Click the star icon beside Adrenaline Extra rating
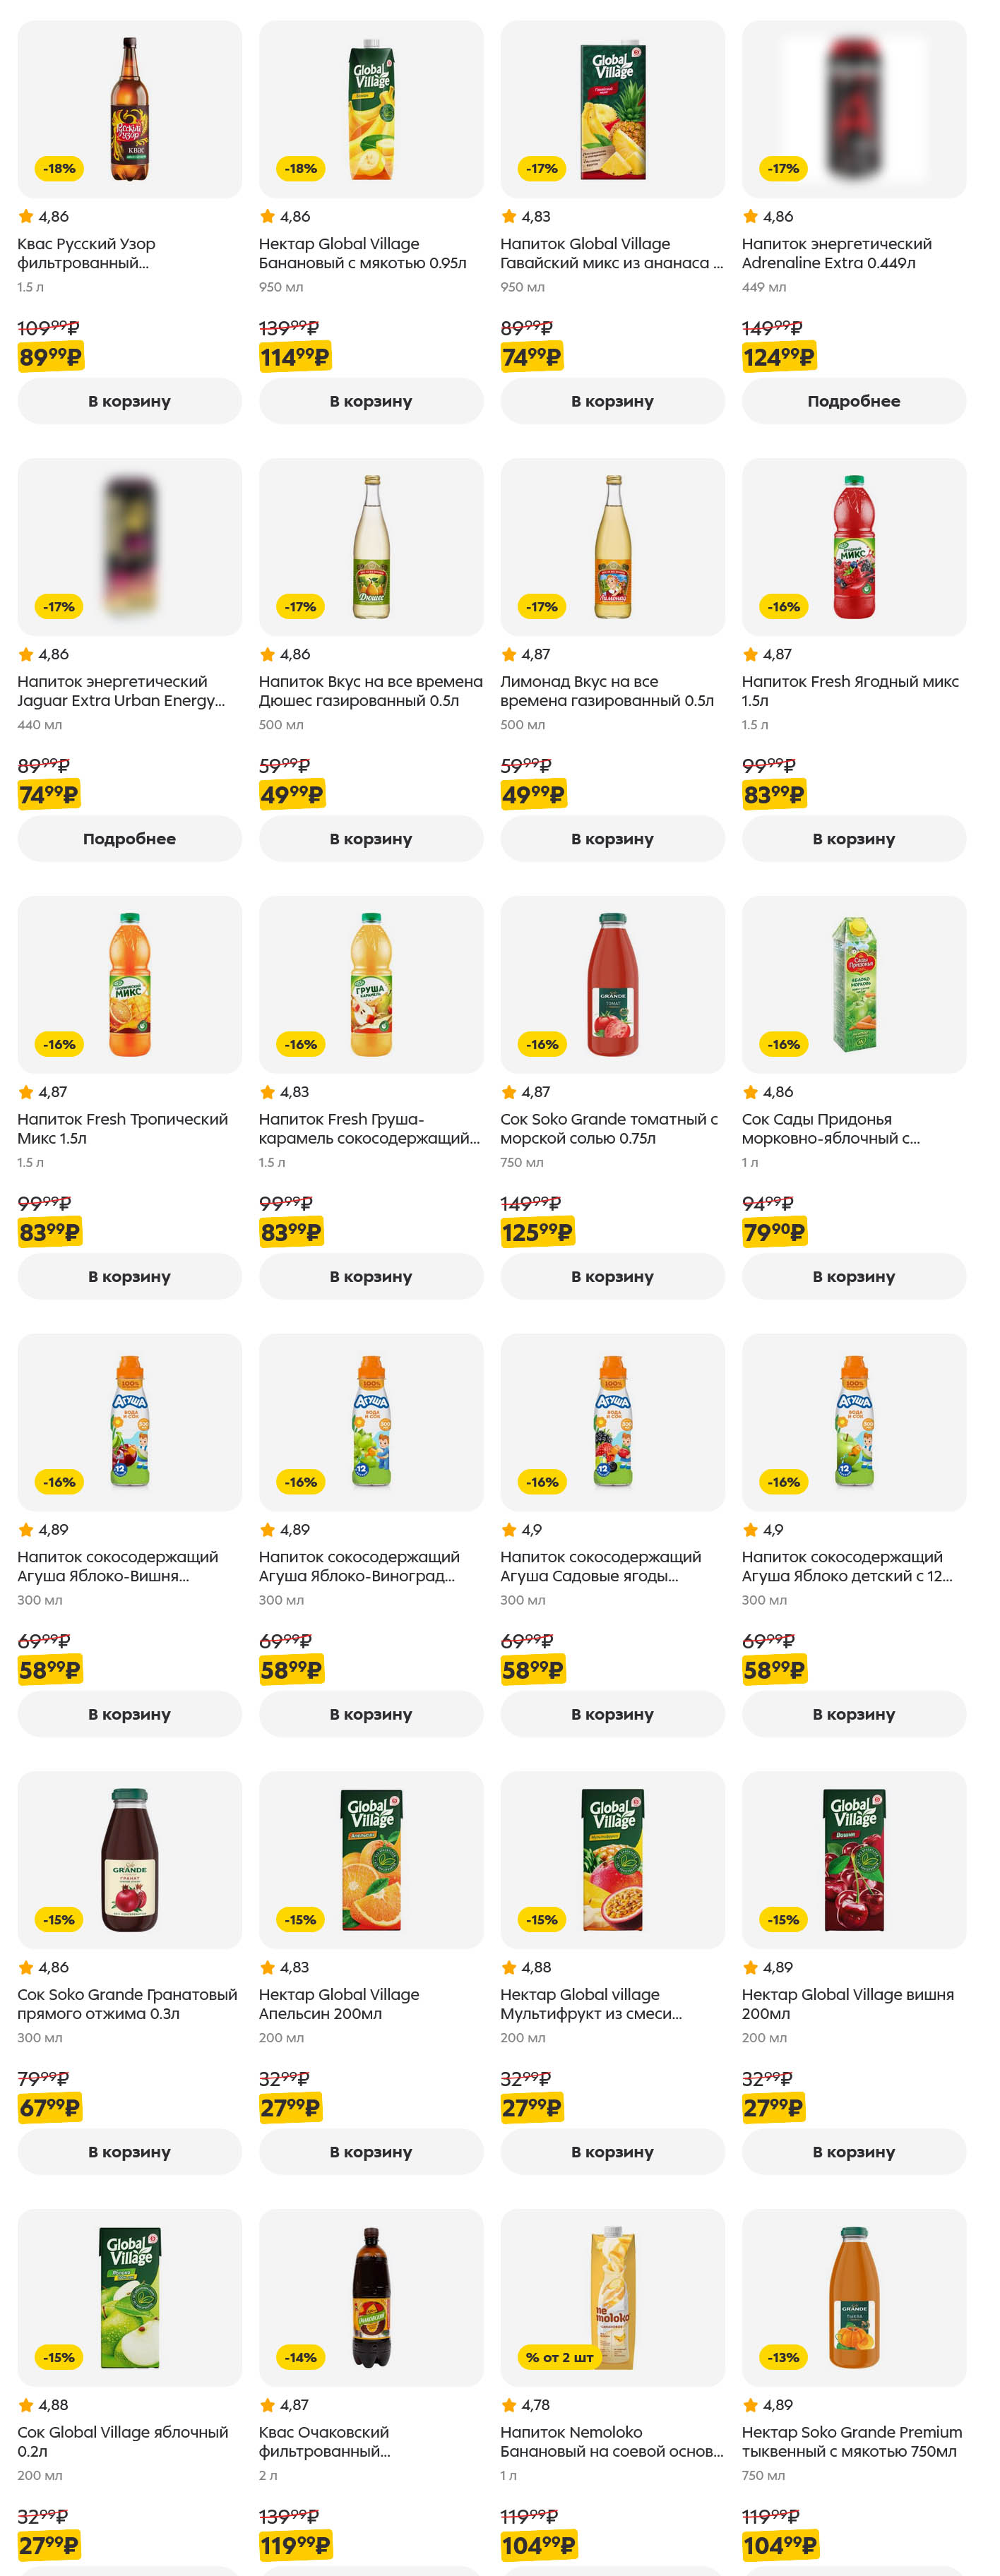Screen dimensions: 1000x2576 [x=750, y=216]
